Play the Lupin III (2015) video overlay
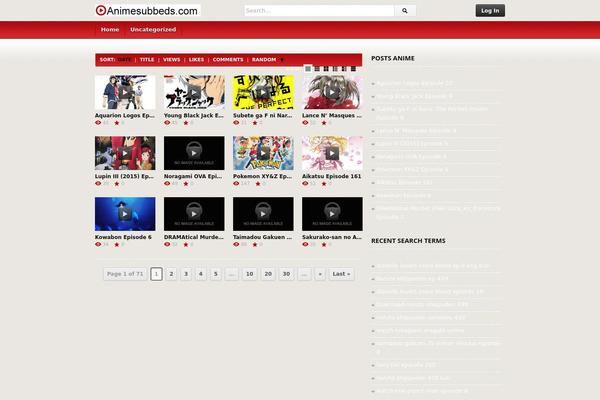600x400 pixels. [125, 153]
